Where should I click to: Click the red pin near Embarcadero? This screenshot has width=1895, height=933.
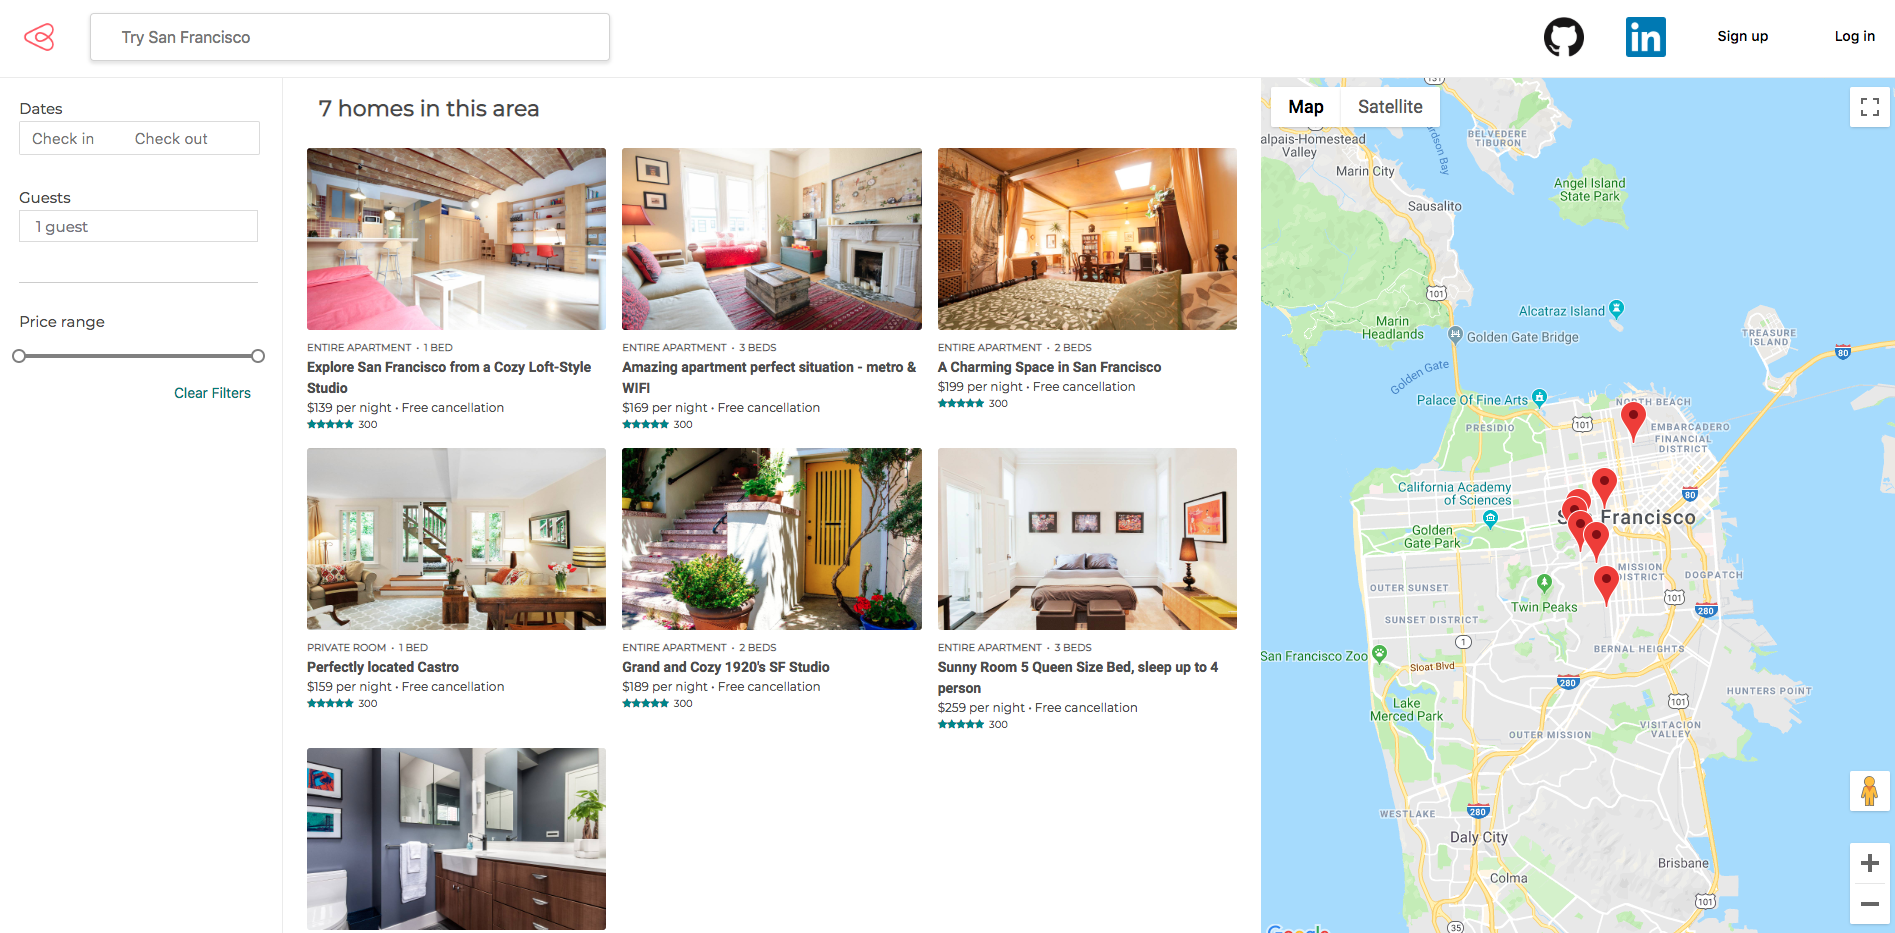pyautogui.click(x=1632, y=420)
